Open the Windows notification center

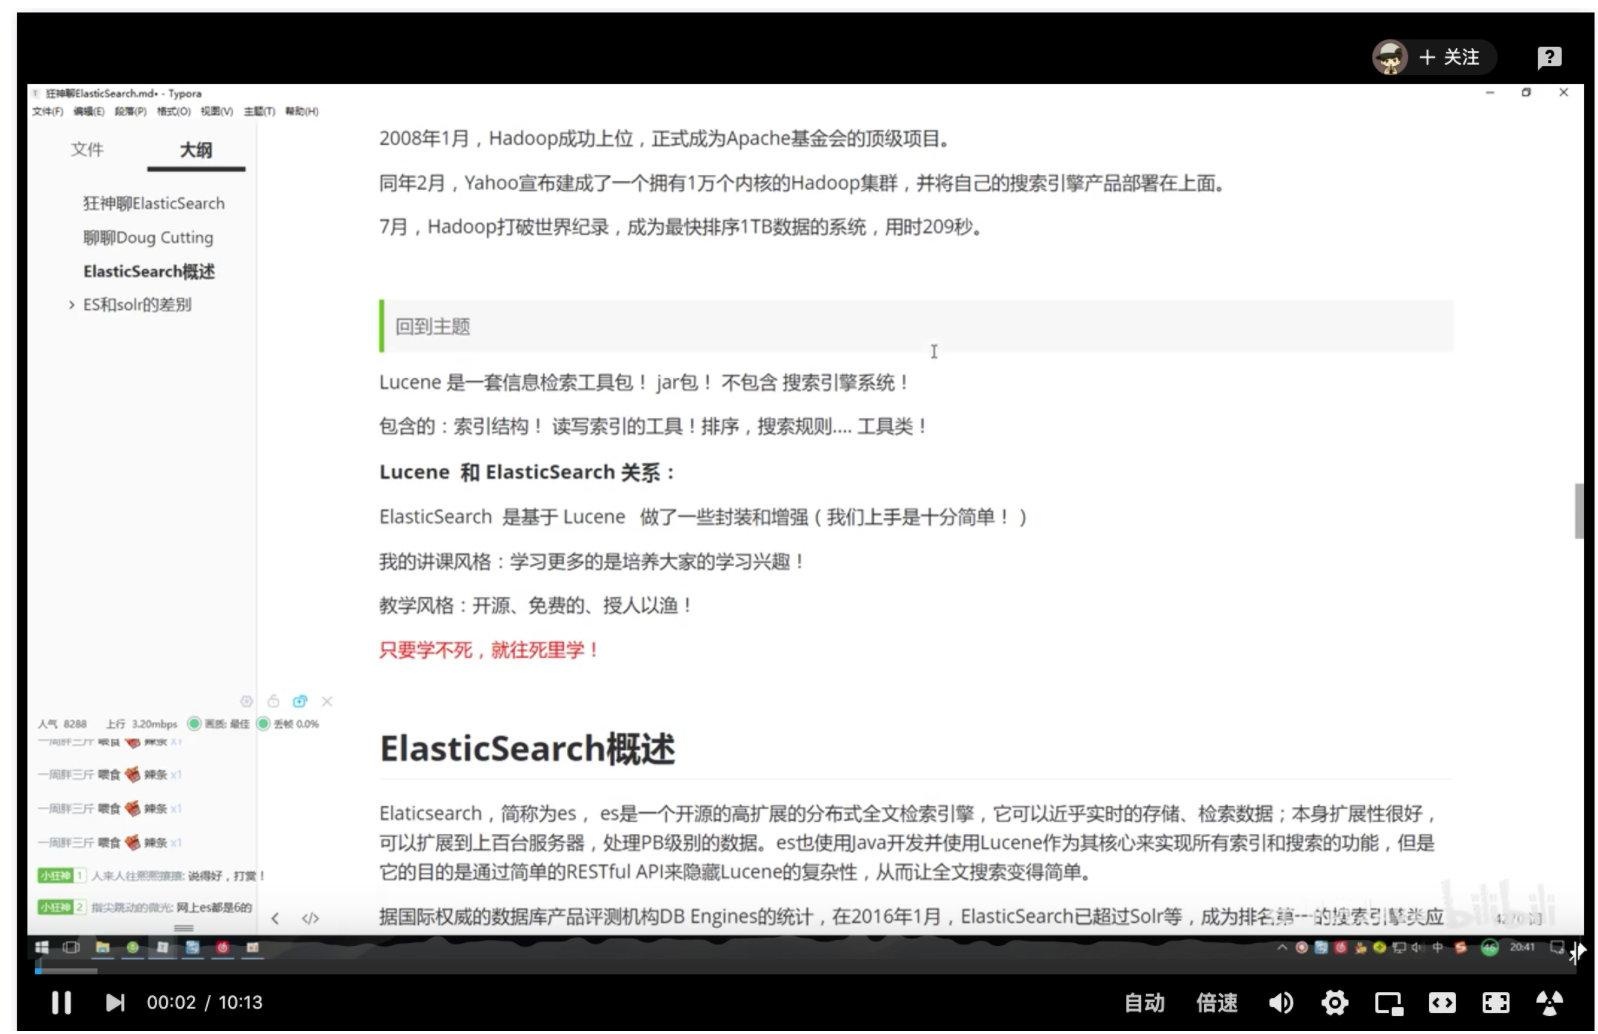click(x=1556, y=947)
